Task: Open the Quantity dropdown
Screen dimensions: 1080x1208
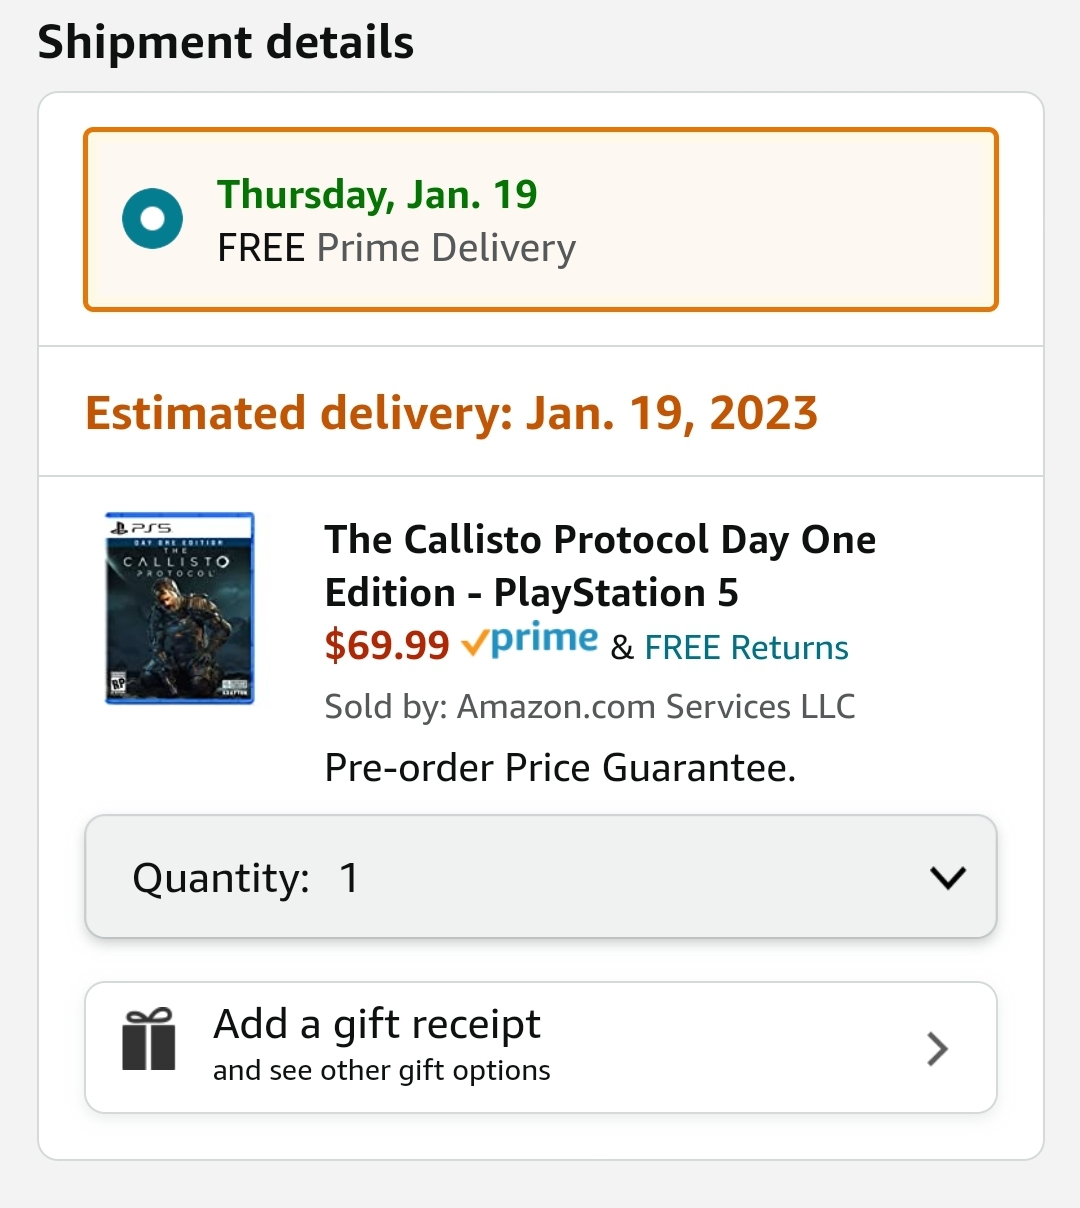Action: 540,877
